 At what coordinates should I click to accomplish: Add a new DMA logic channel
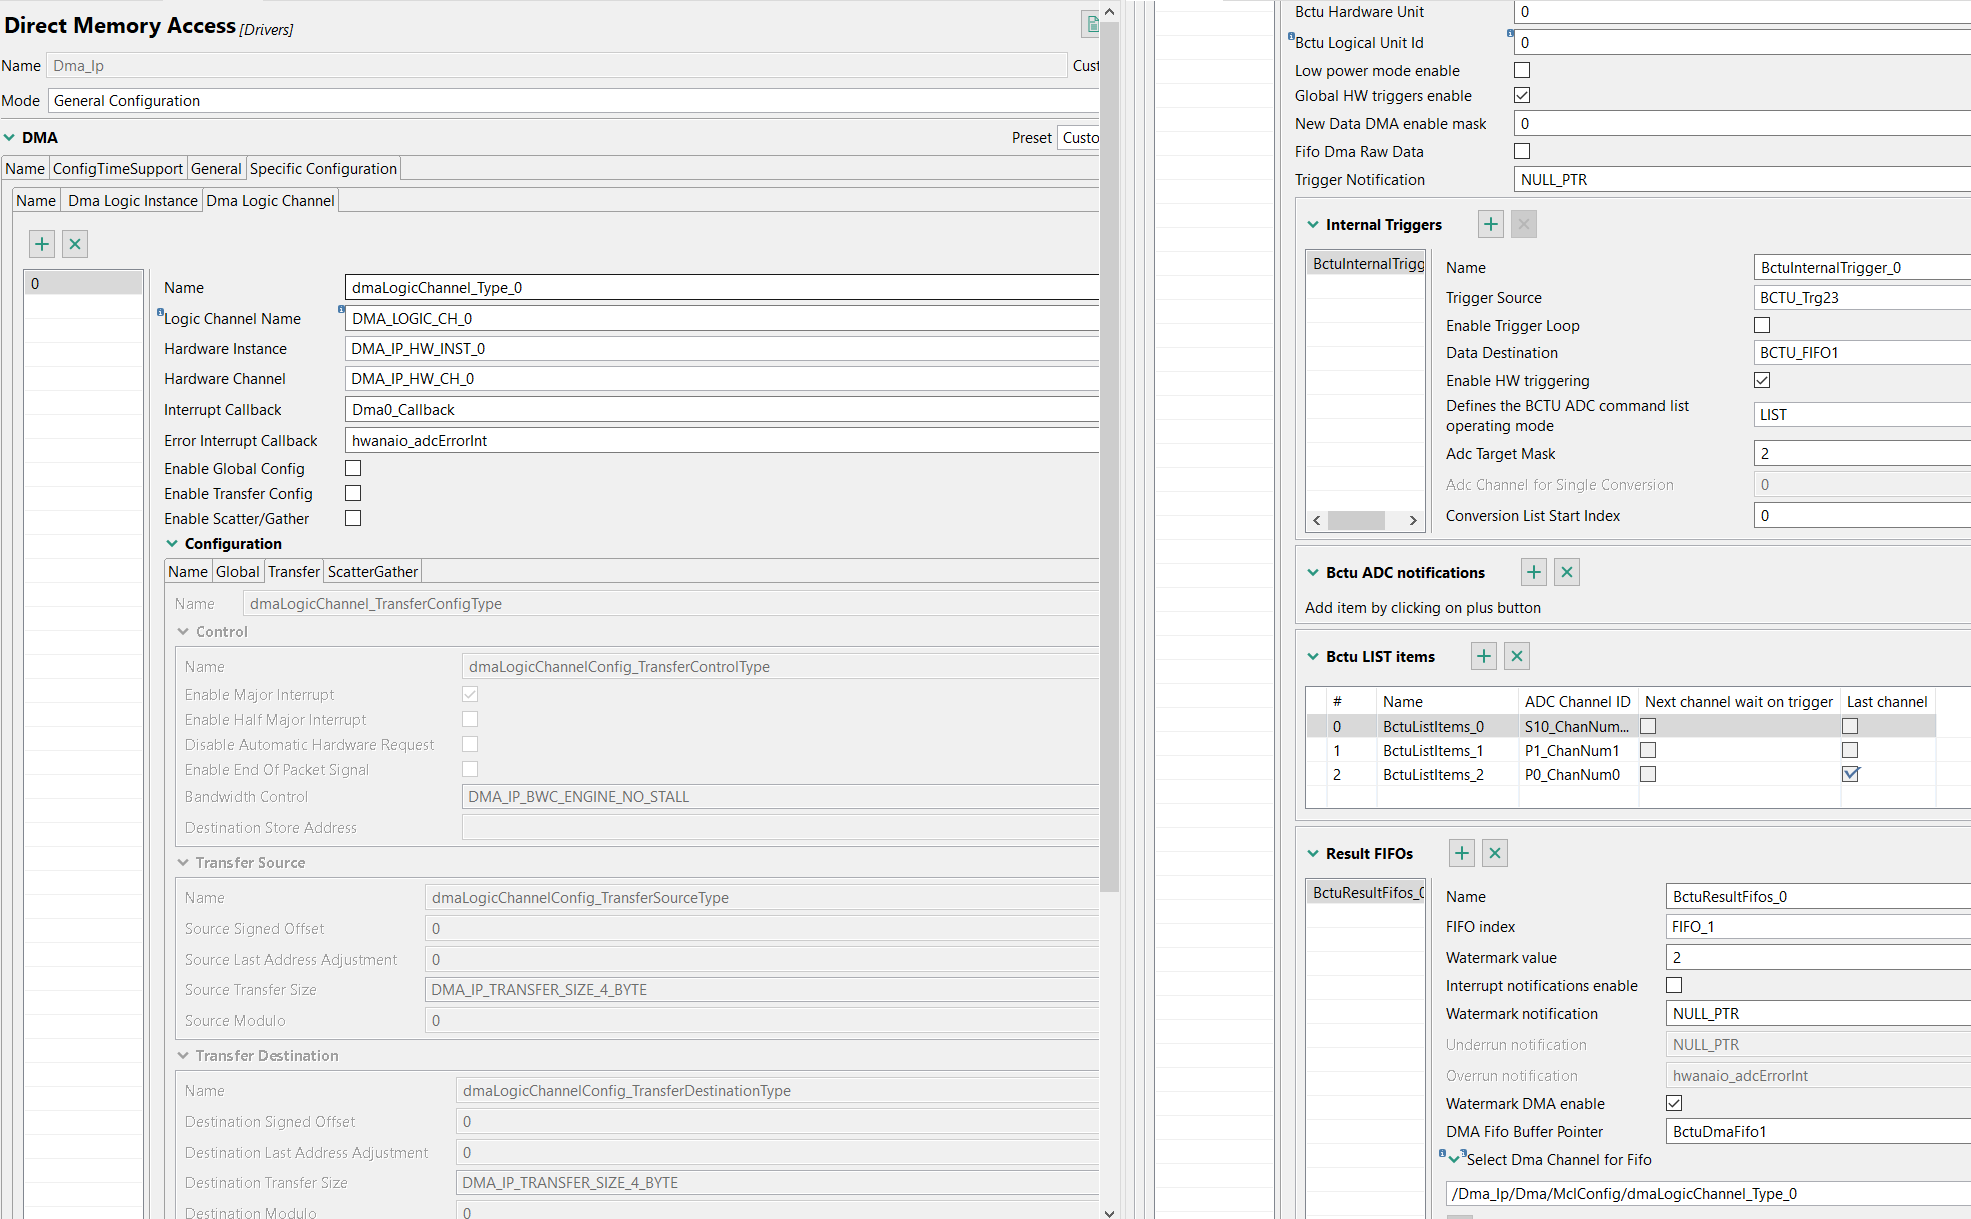tap(42, 244)
